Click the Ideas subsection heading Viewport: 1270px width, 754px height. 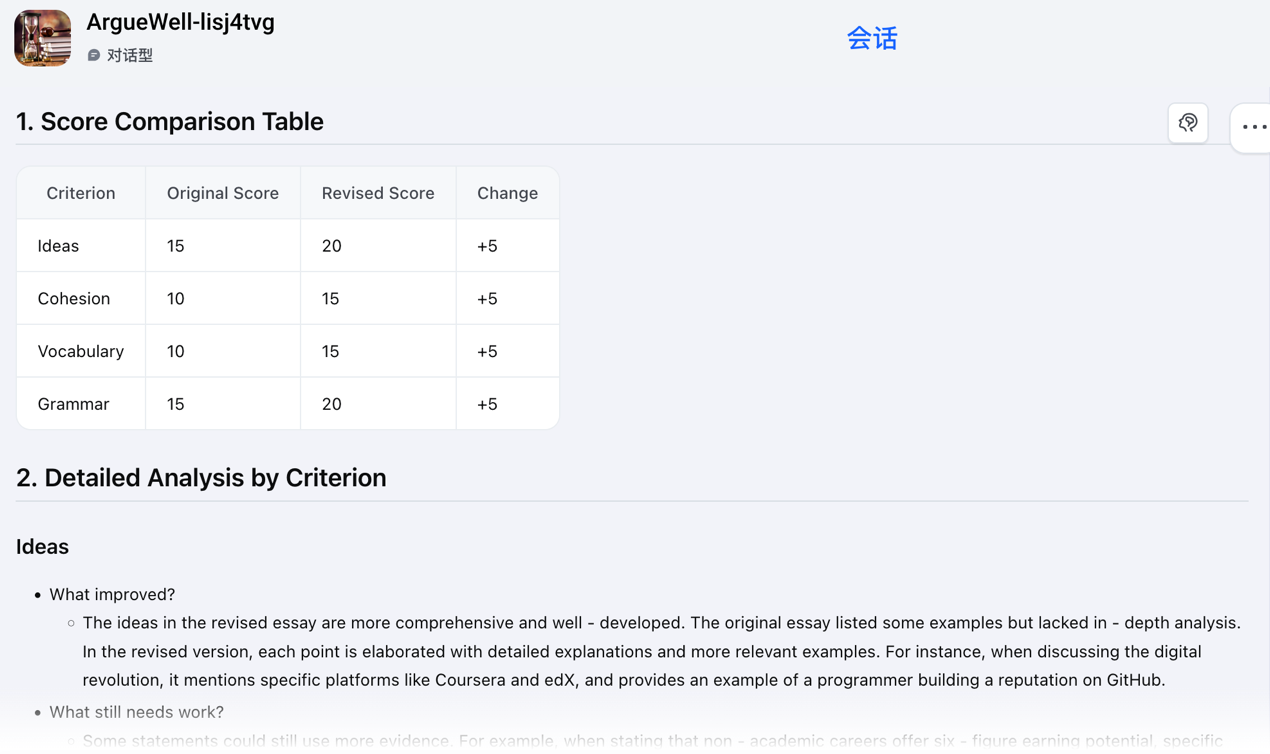(x=42, y=547)
